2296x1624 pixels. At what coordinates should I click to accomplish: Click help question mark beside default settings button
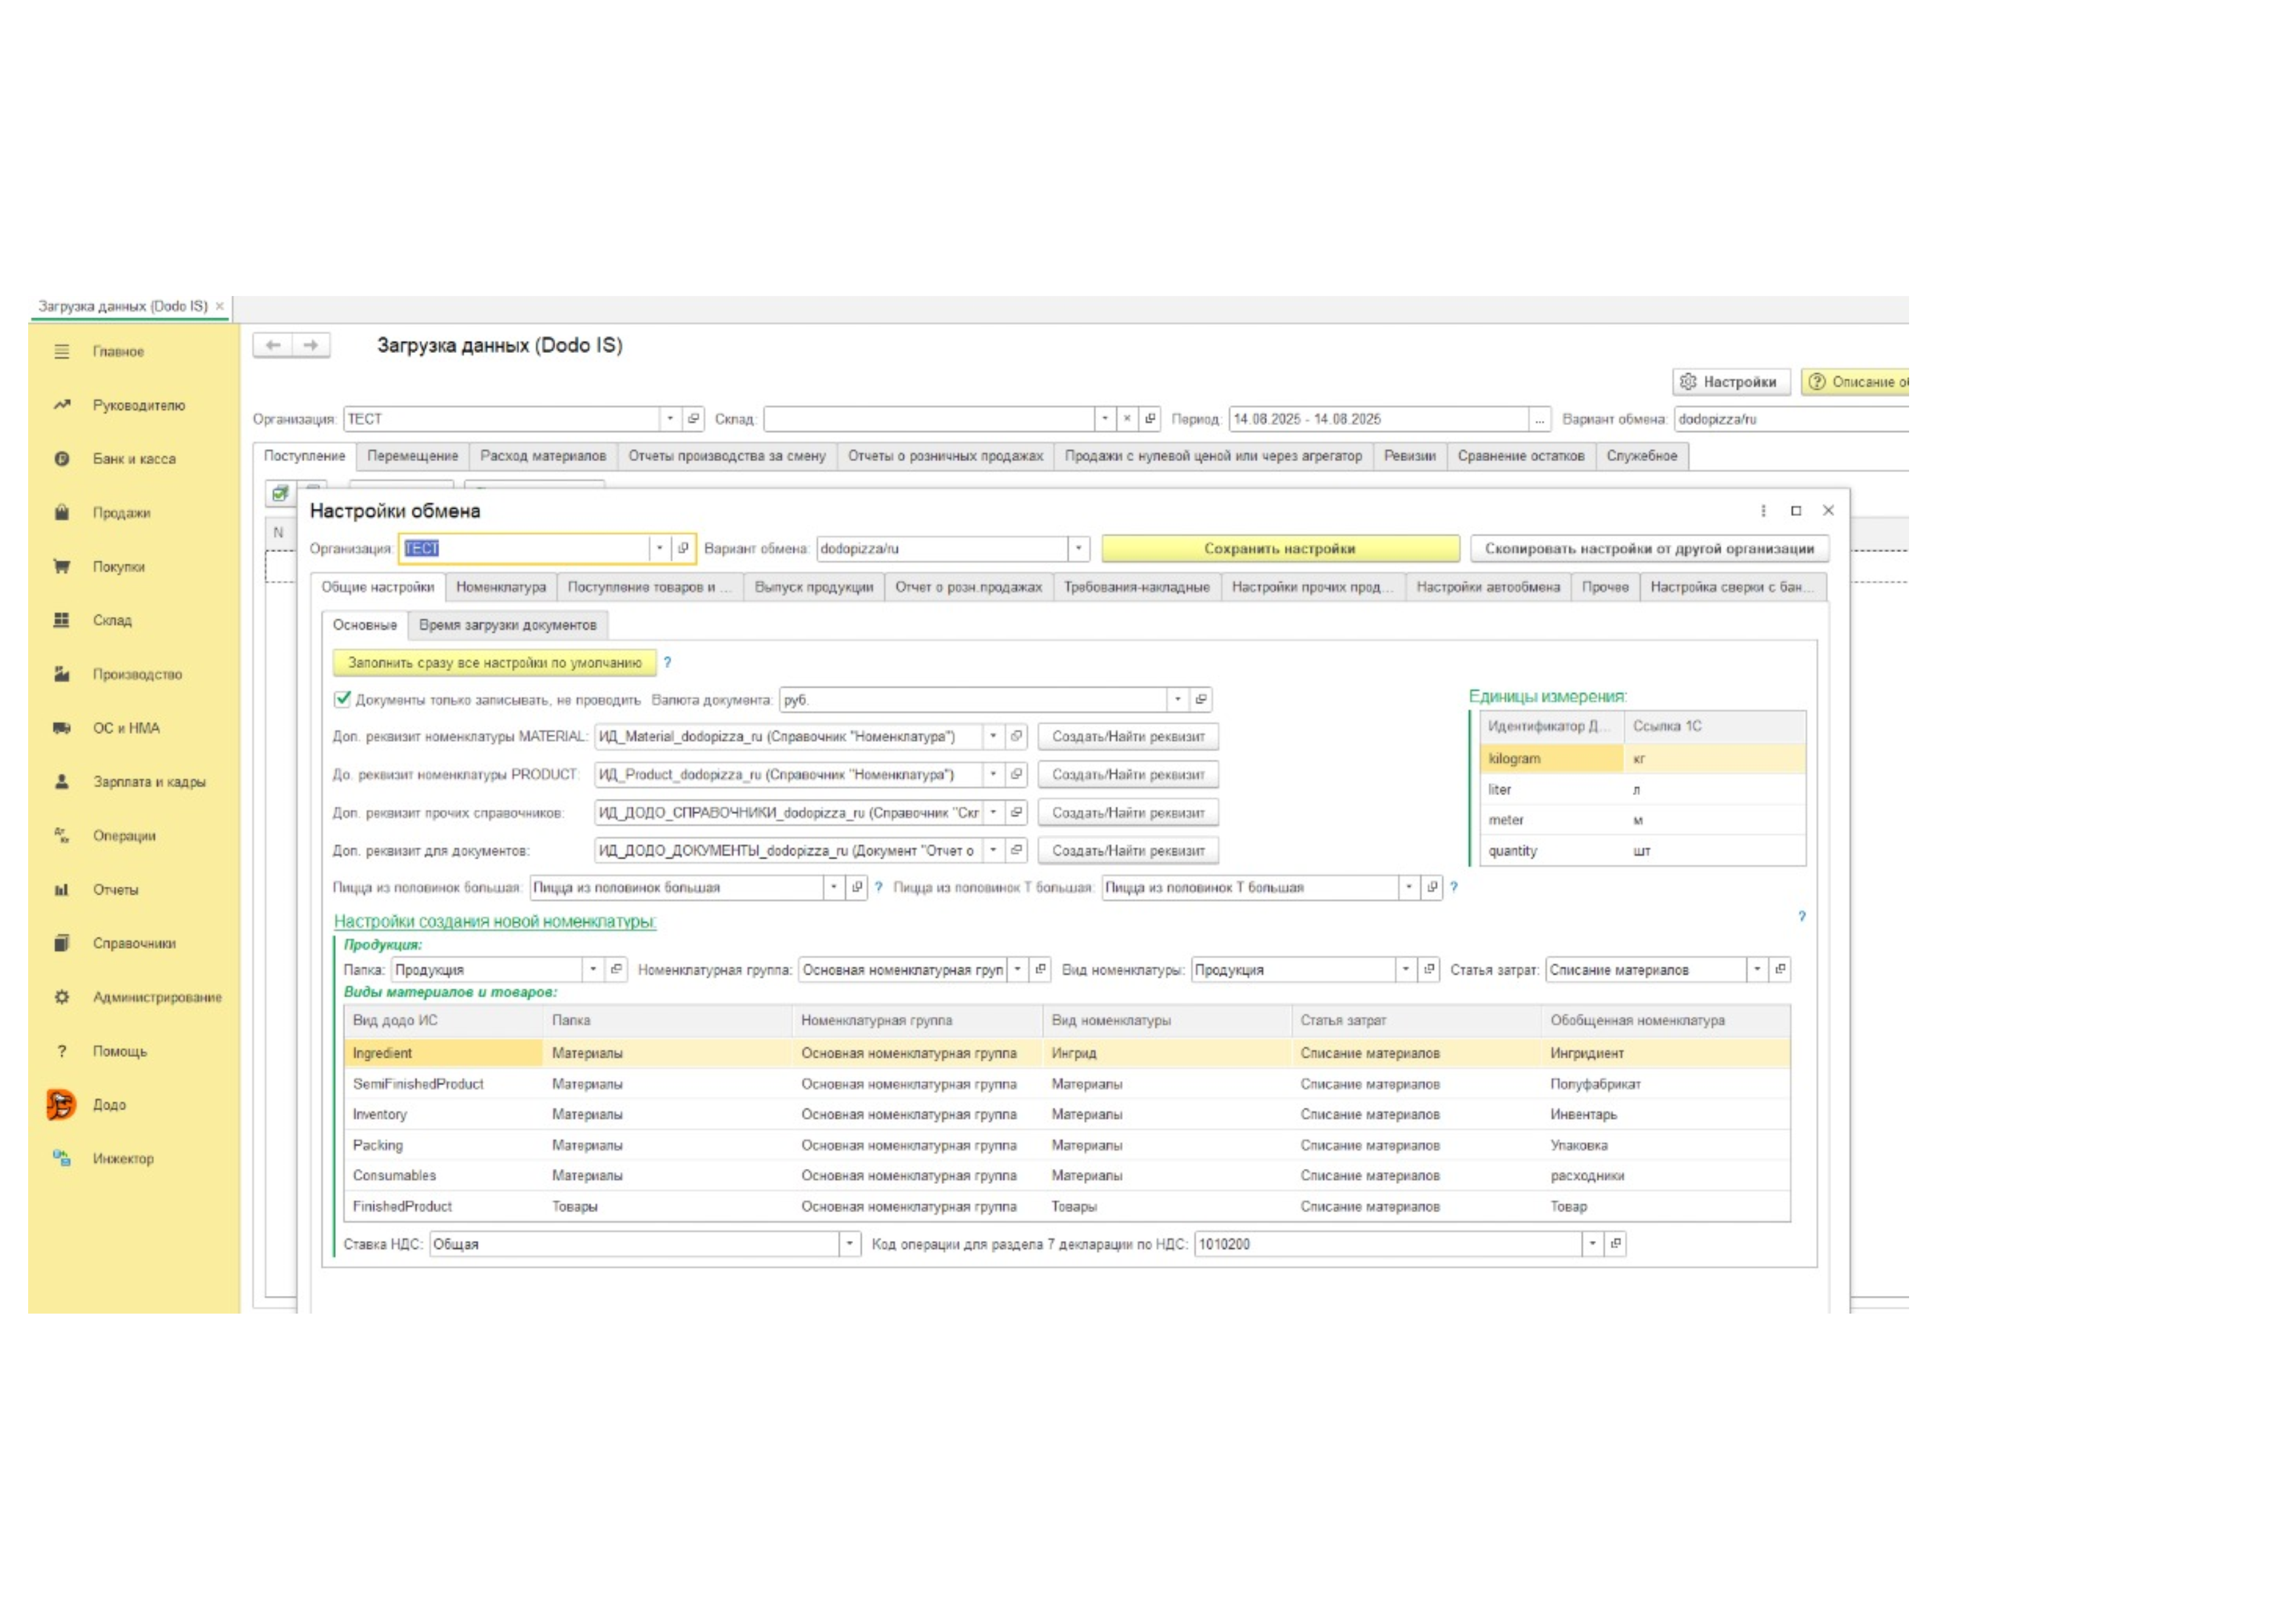(667, 662)
